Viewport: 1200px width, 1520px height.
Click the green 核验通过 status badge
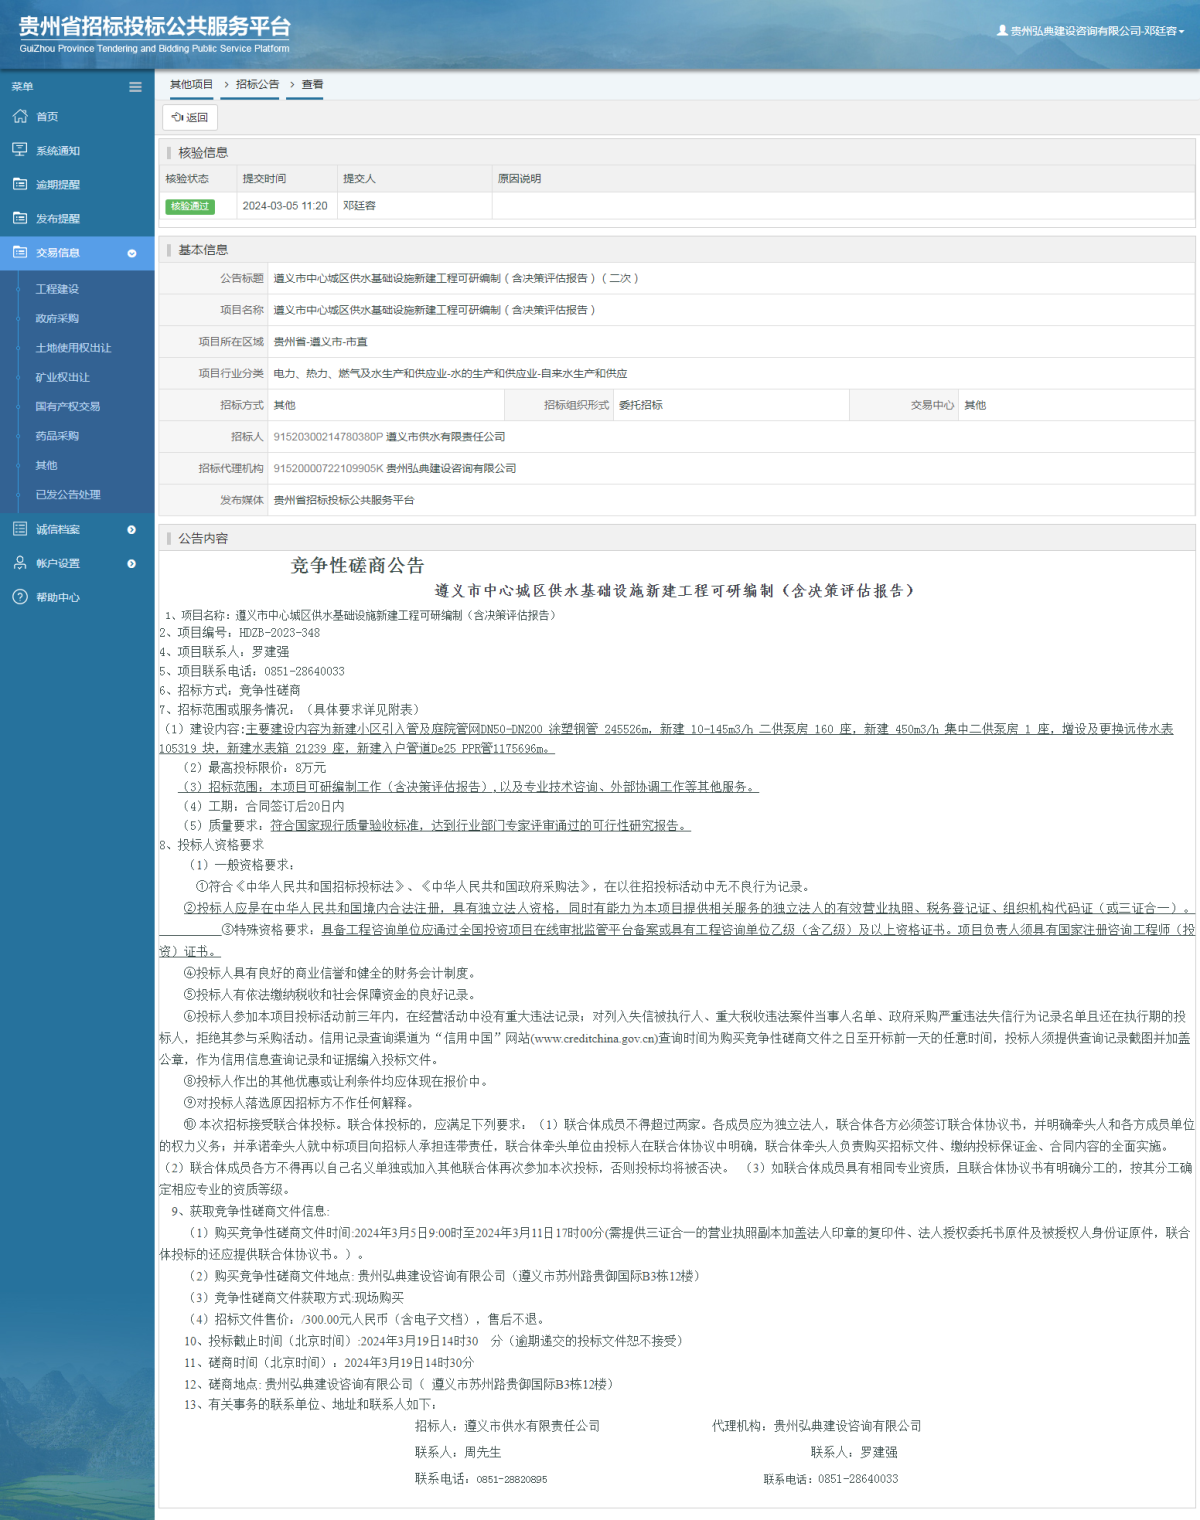(x=192, y=206)
